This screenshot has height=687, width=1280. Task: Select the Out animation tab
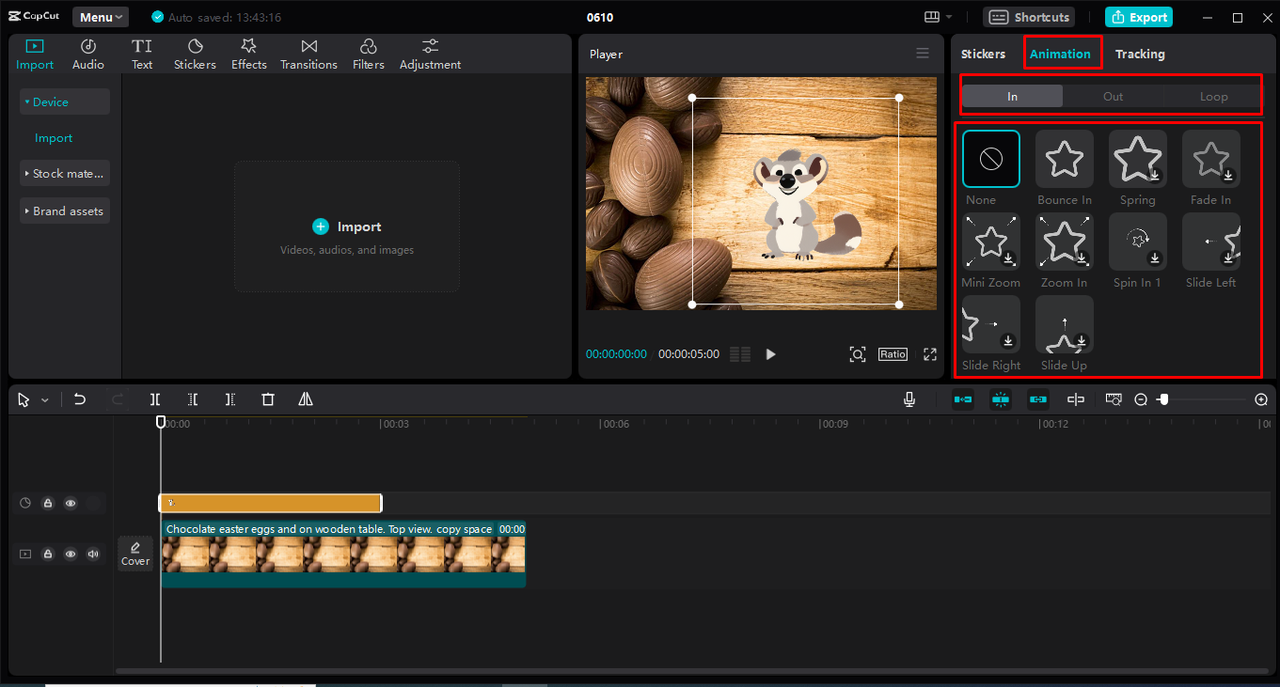[1113, 96]
